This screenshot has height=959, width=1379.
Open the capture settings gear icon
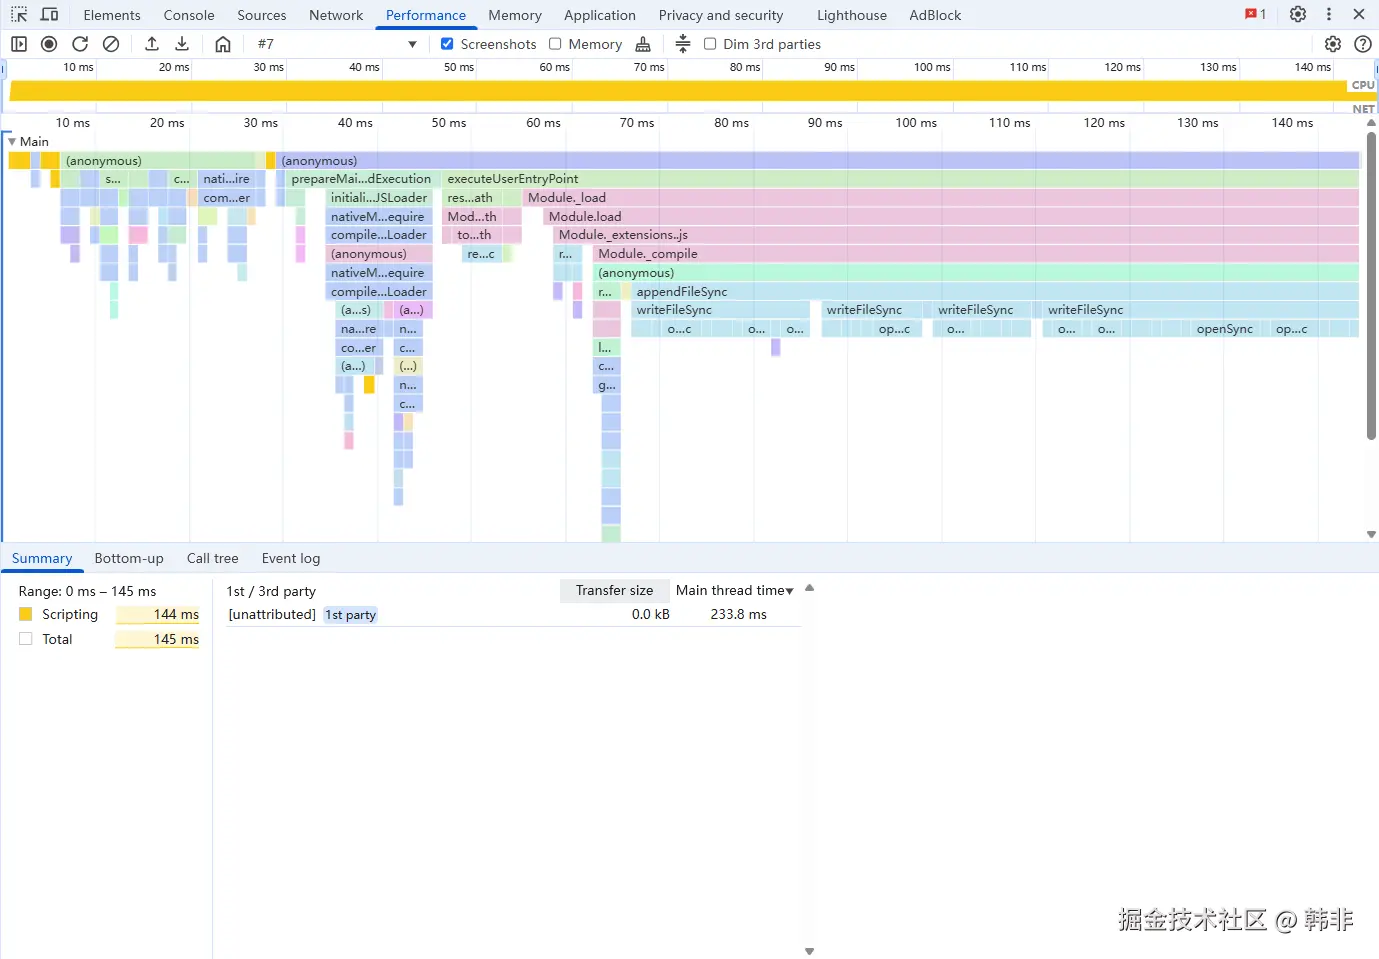tap(1333, 44)
